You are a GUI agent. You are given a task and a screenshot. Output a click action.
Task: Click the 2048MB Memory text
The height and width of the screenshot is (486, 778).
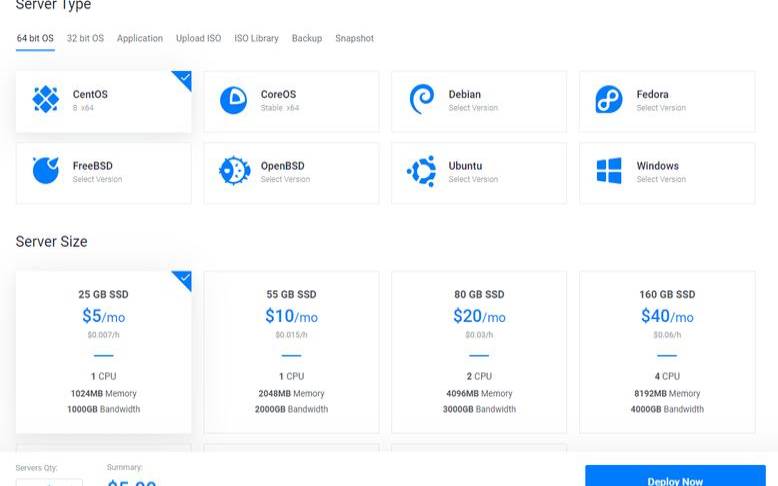pyautogui.click(x=291, y=393)
